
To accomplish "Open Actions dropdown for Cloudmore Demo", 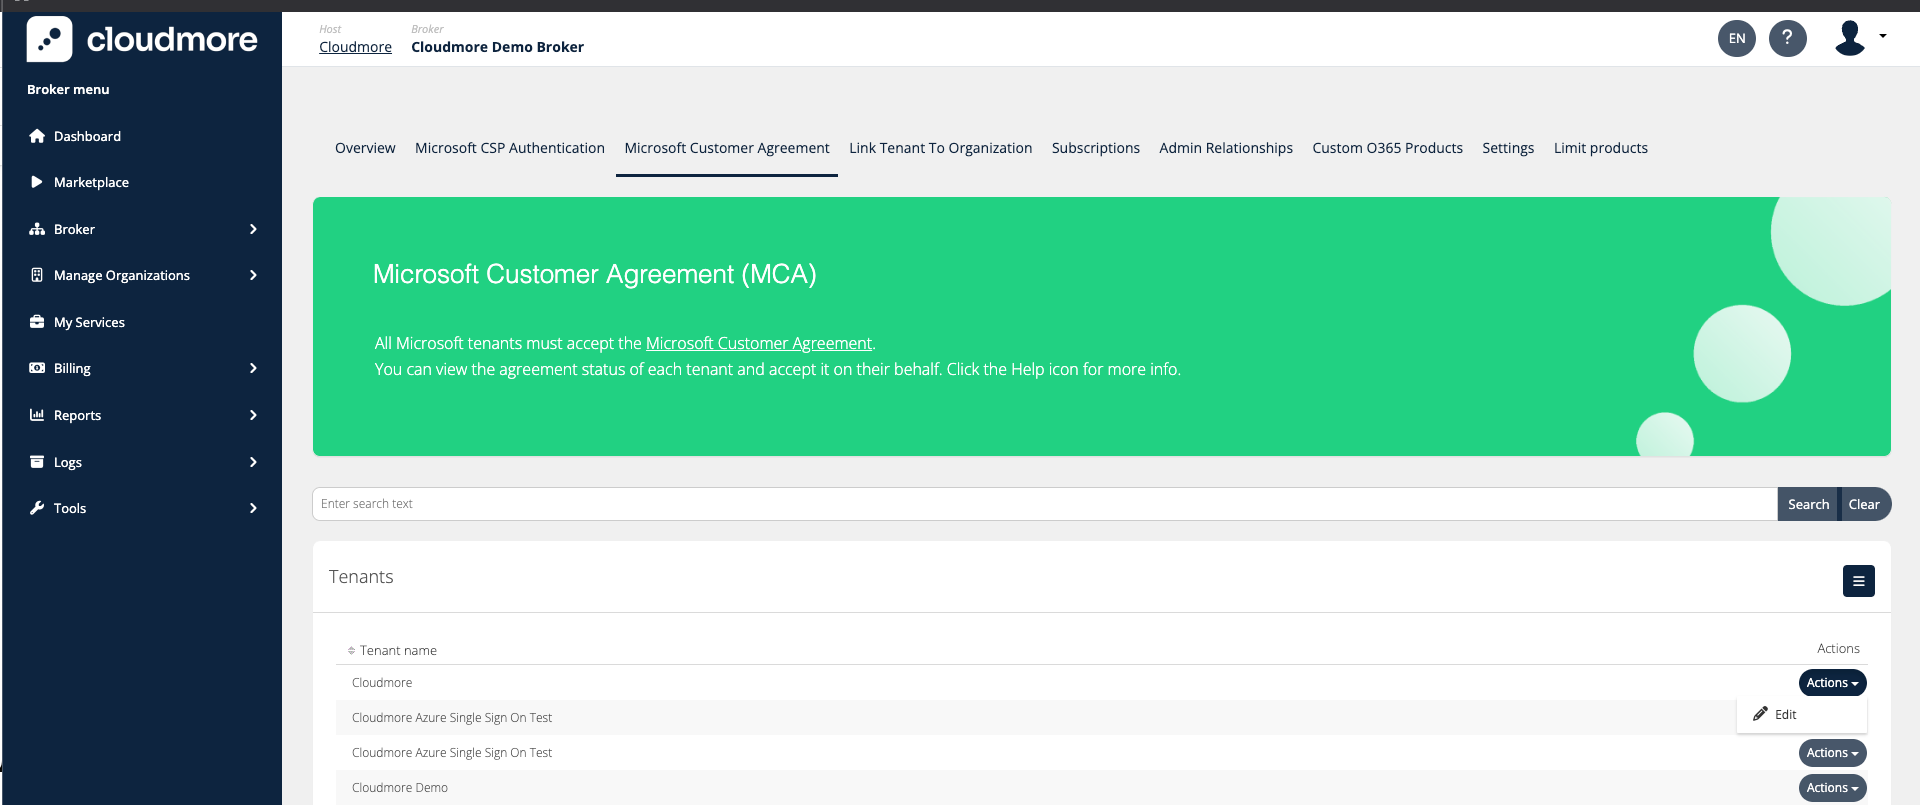I will click(x=1831, y=788).
